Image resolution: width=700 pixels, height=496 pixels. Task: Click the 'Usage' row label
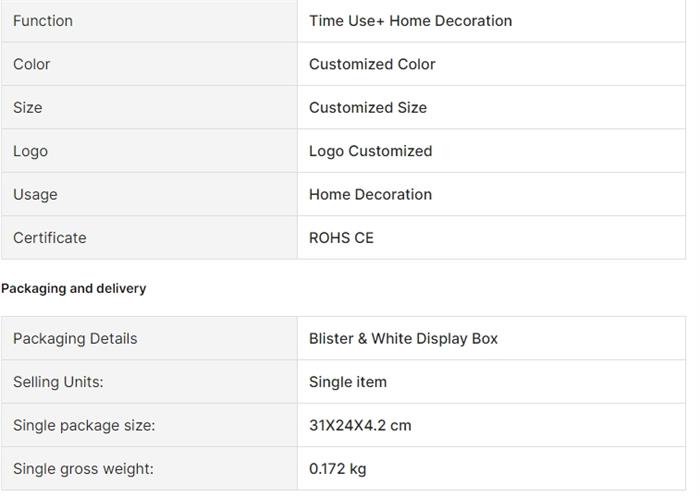click(35, 195)
